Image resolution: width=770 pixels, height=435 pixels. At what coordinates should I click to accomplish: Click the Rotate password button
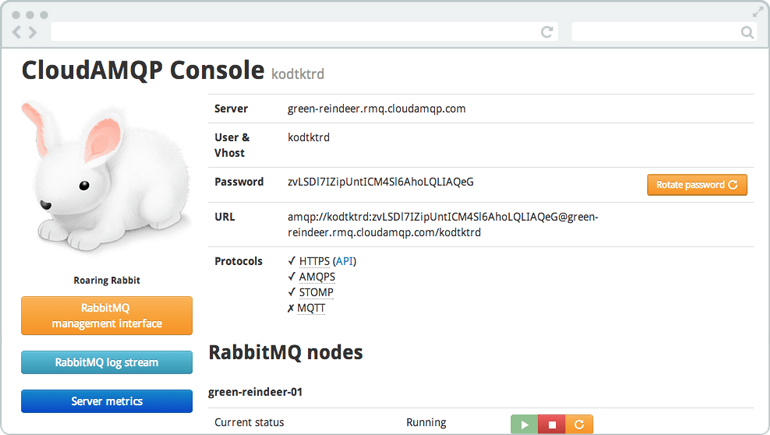tap(697, 185)
